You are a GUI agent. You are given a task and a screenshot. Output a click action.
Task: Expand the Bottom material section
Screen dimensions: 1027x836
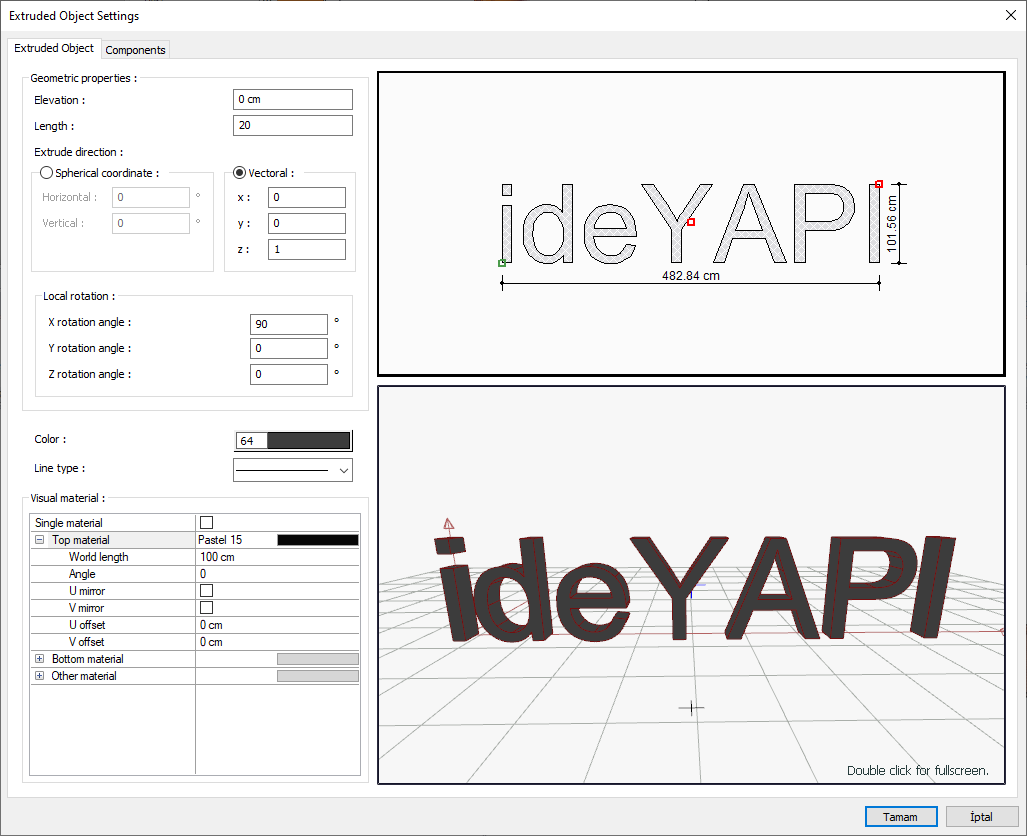[x=38, y=658]
